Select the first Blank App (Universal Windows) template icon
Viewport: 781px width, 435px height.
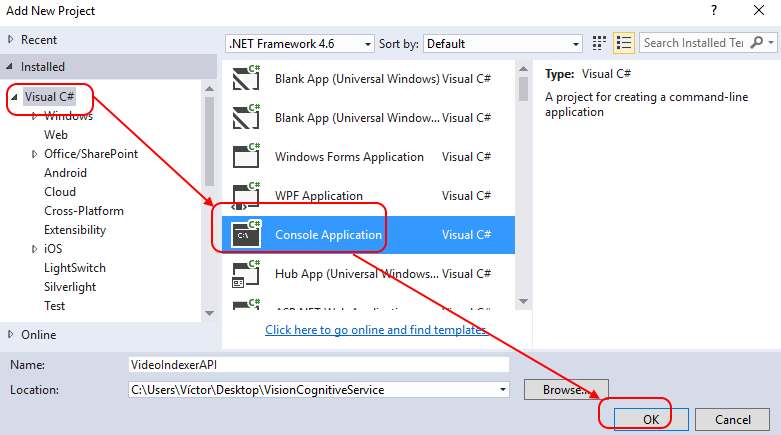pos(247,78)
